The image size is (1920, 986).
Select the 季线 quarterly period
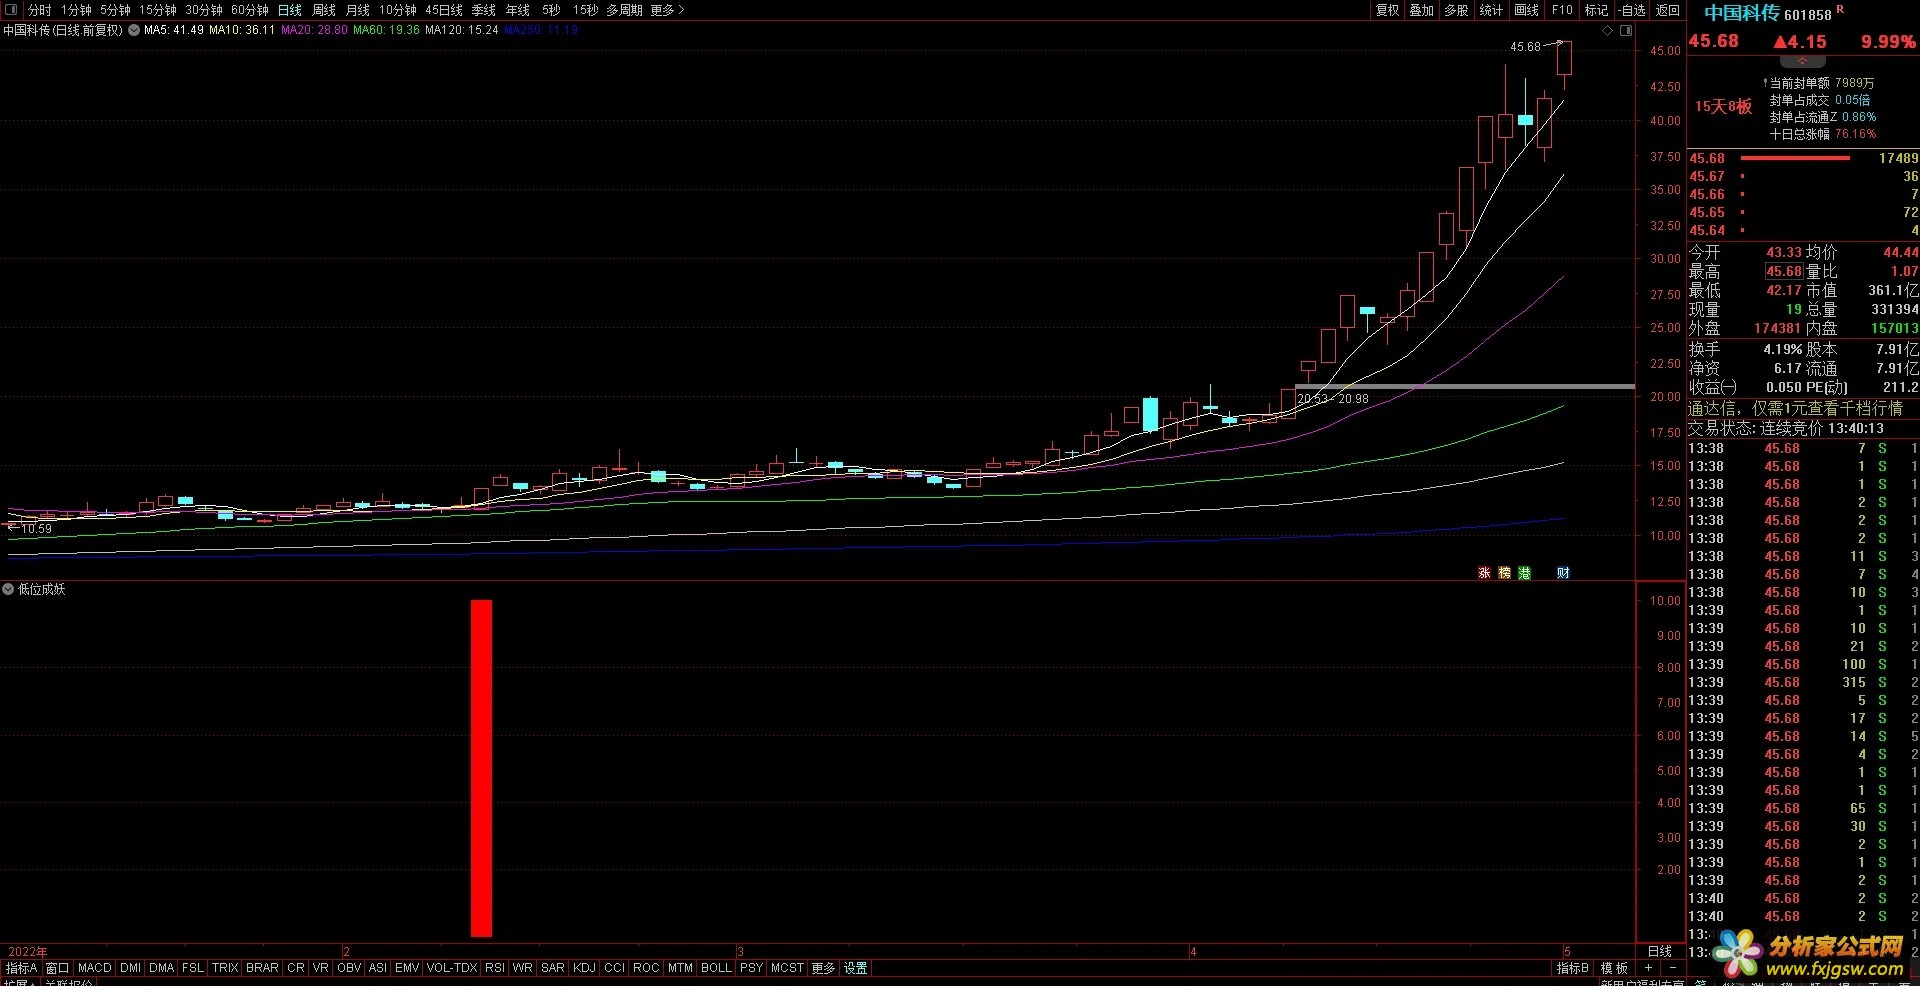(x=484, y=10)
